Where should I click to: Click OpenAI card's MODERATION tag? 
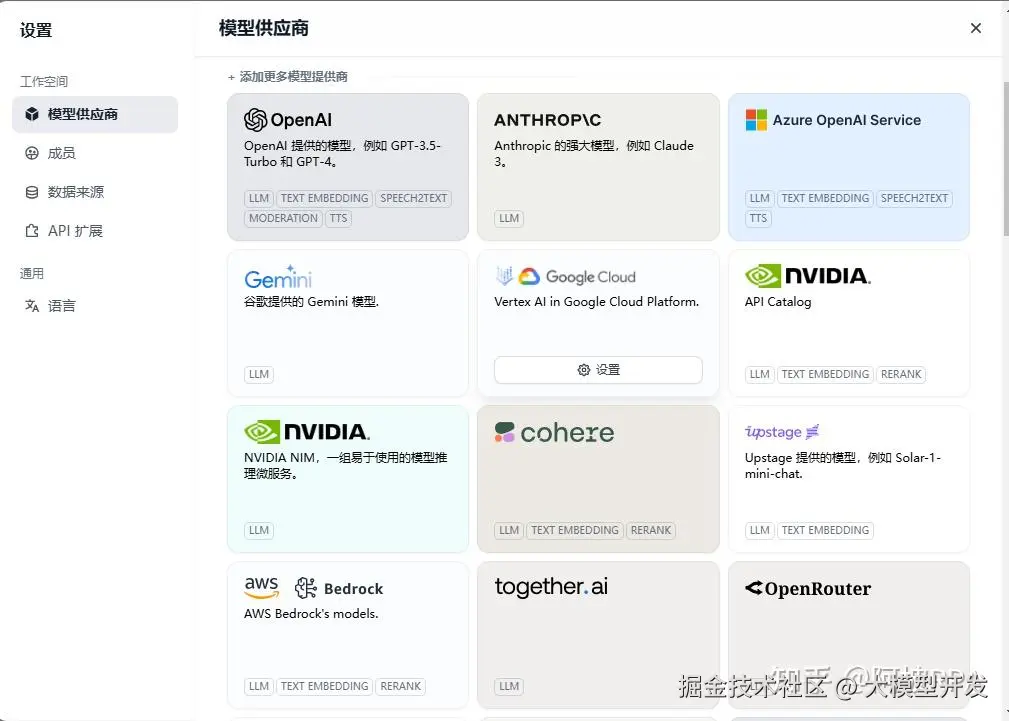pos(283,218)
